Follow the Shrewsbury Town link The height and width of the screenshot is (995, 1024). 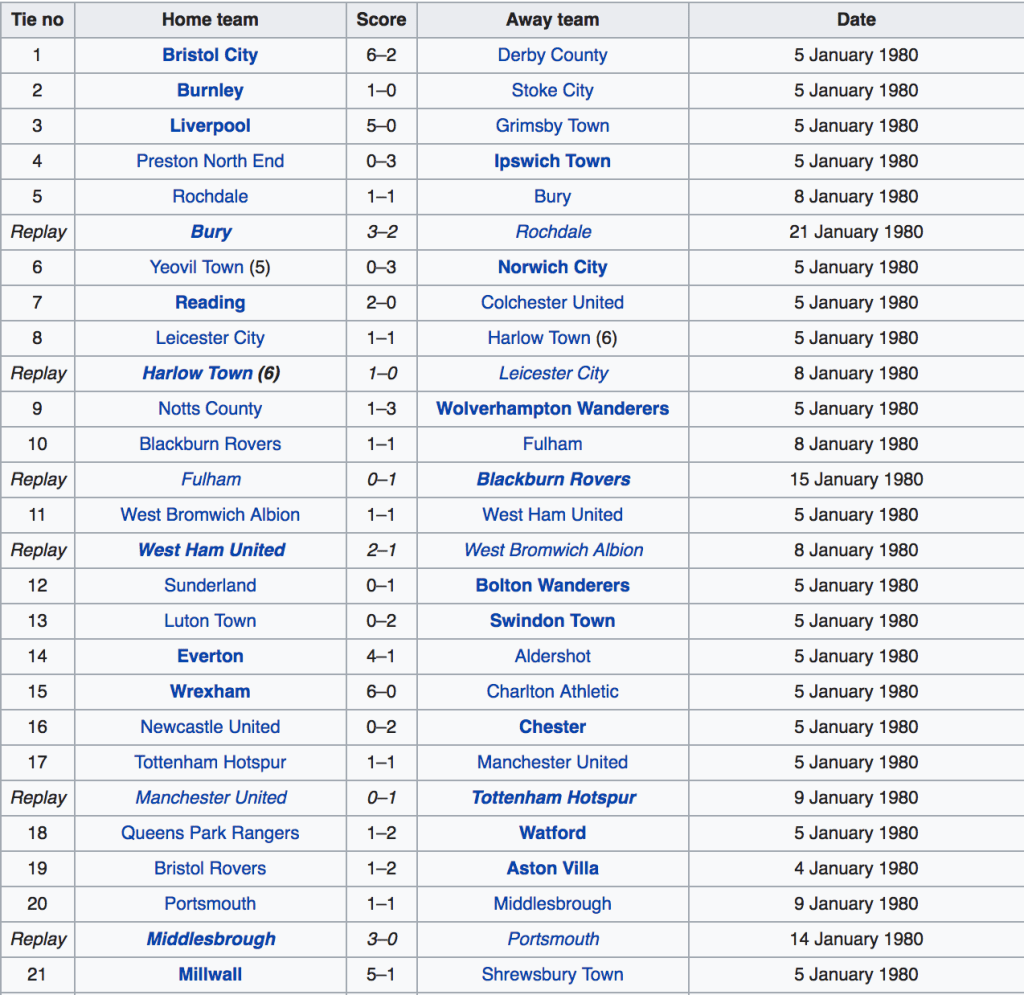tap(552, 974)
